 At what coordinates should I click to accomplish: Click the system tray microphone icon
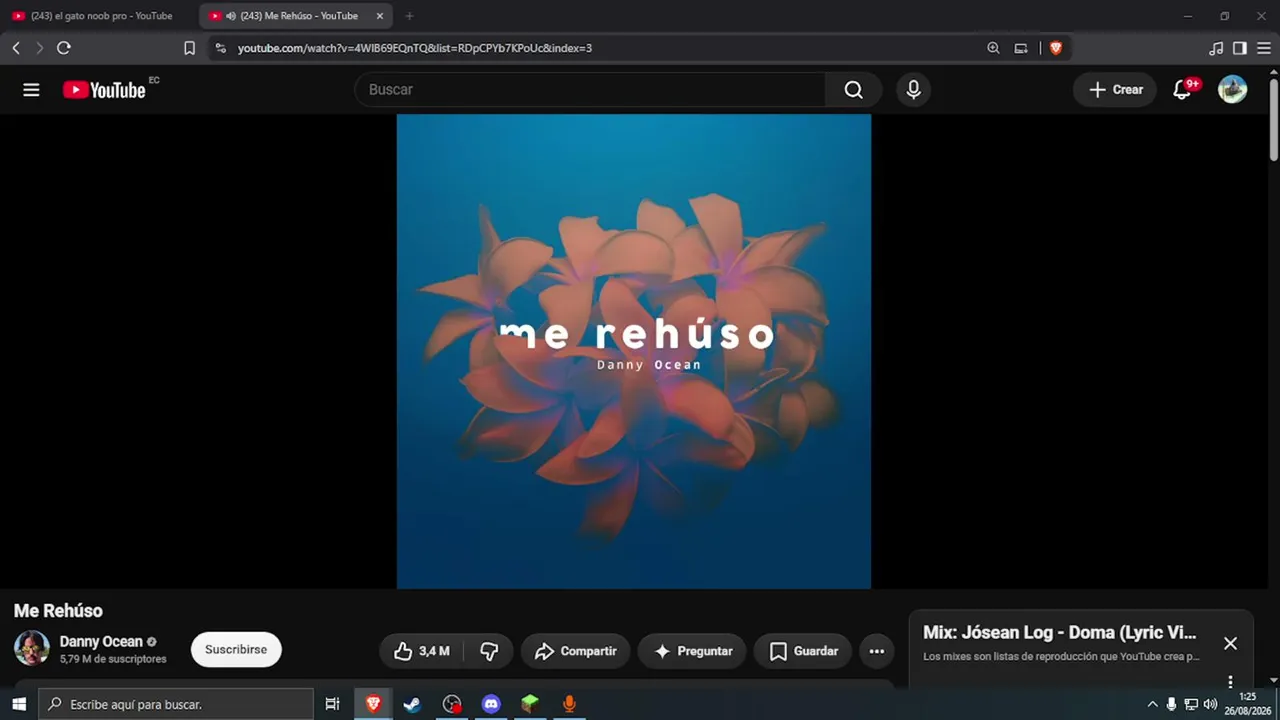(x=1171, y=704)
